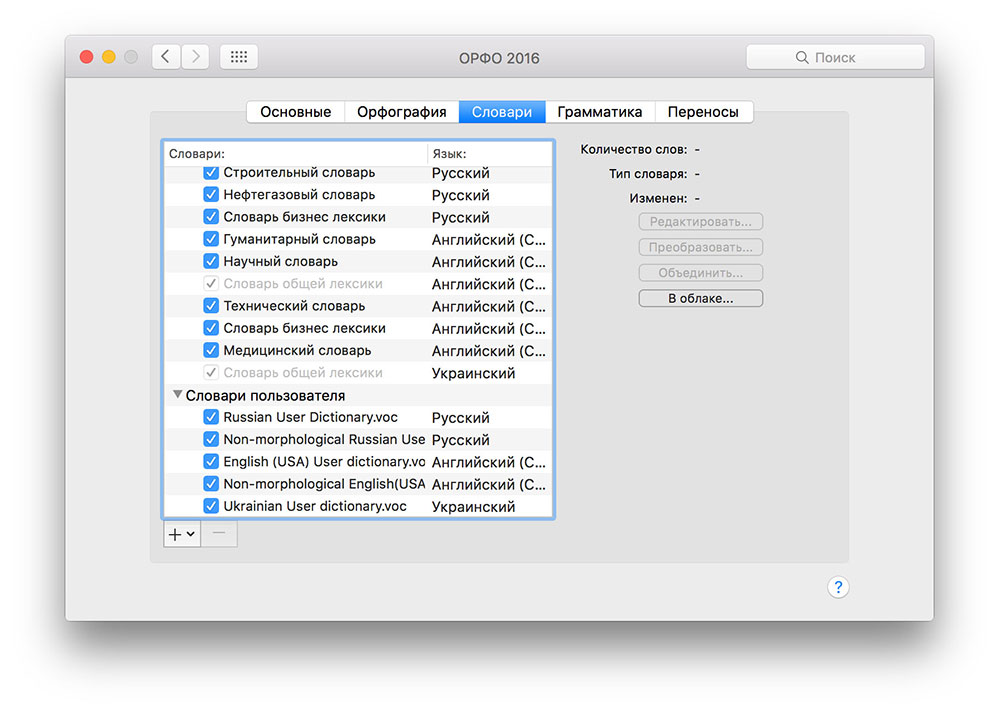This screenshot has width=1000, height=710.
Task: Click the Объединить... button
Action: 700,273
